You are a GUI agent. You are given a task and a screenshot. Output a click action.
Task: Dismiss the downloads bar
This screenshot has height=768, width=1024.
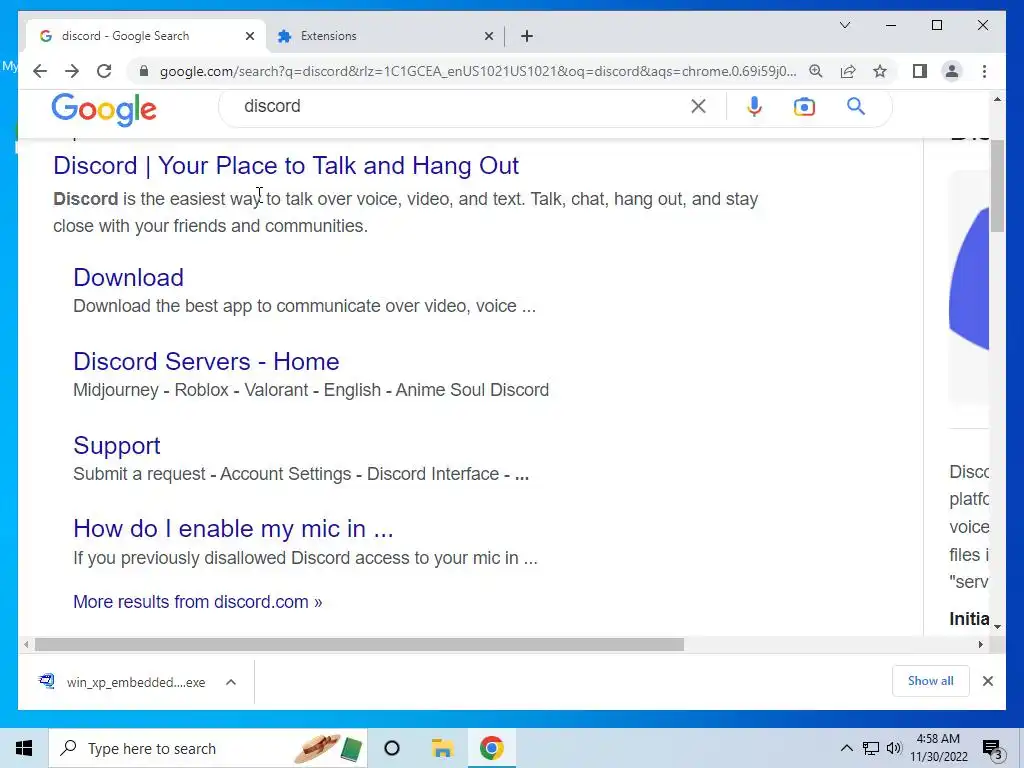(x=987, y=681)
